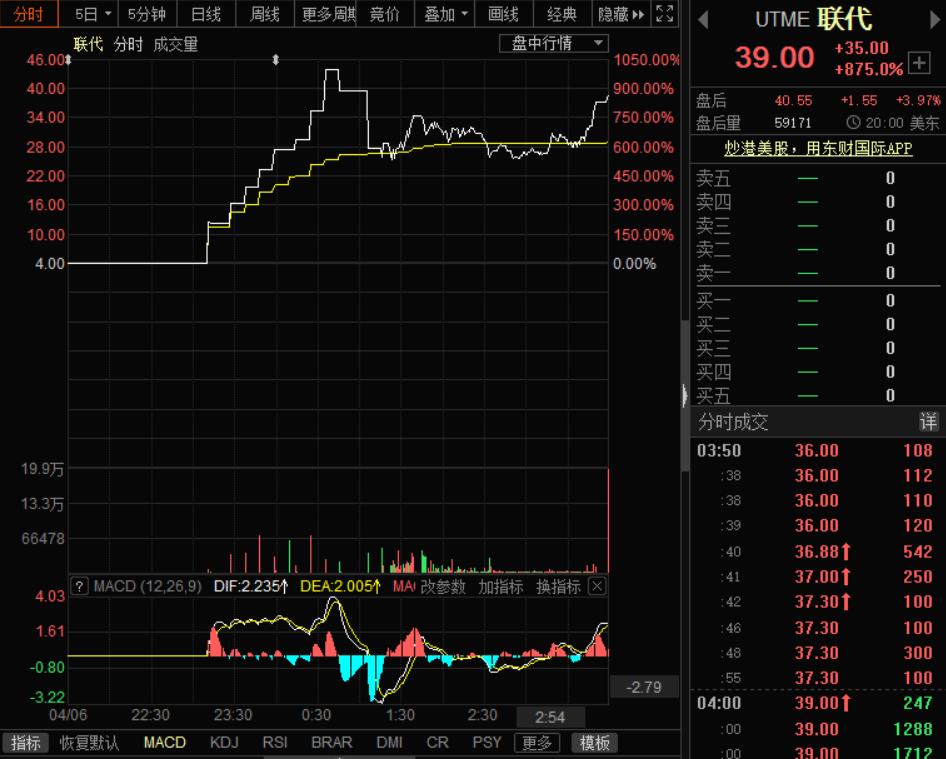Click after-hours price 40.55
Viewport: 946px width, 759px height.
tap(793, 101)
